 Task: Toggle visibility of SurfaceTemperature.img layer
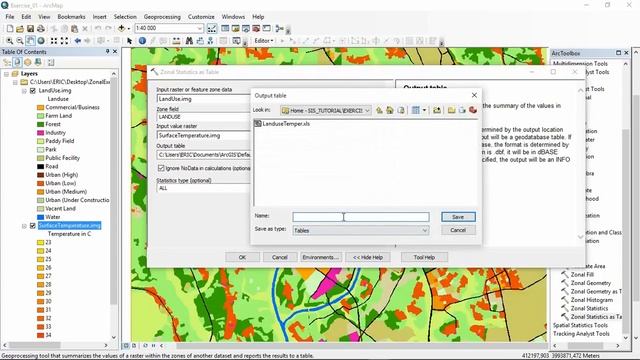point(33,226)
